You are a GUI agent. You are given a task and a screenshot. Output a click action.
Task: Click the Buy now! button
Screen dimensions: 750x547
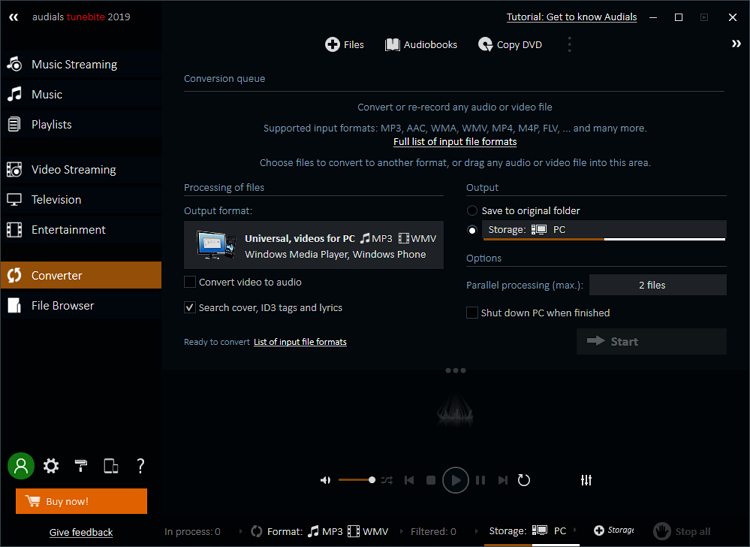tap(81, 501)
